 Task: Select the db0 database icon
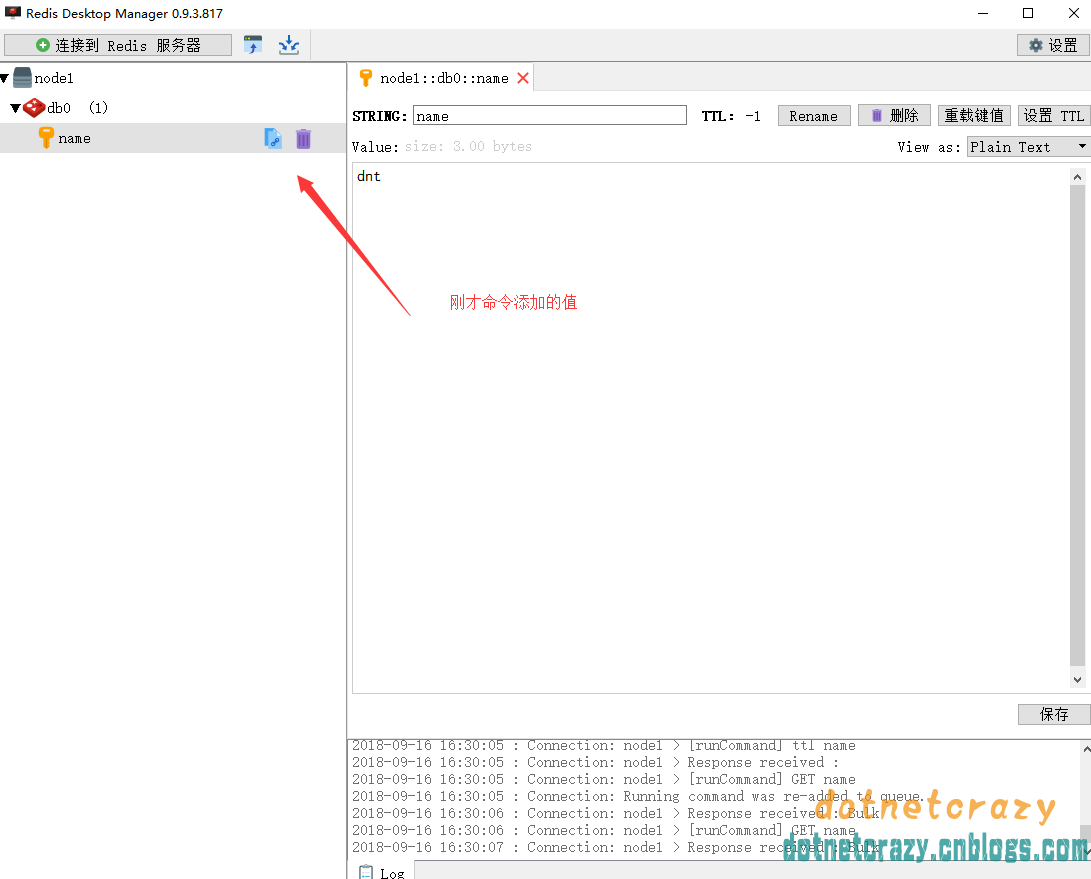pyautogui.click(x=33, y=108)
